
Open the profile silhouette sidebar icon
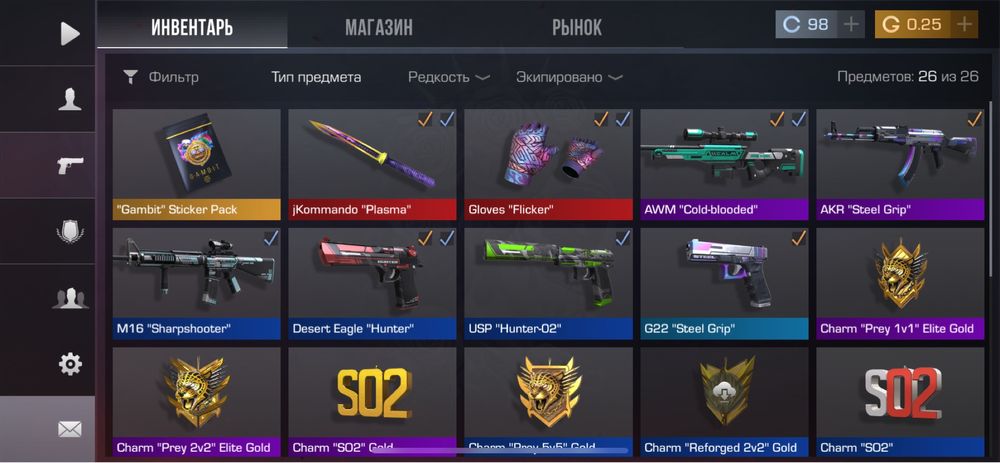tap(70, 99)
